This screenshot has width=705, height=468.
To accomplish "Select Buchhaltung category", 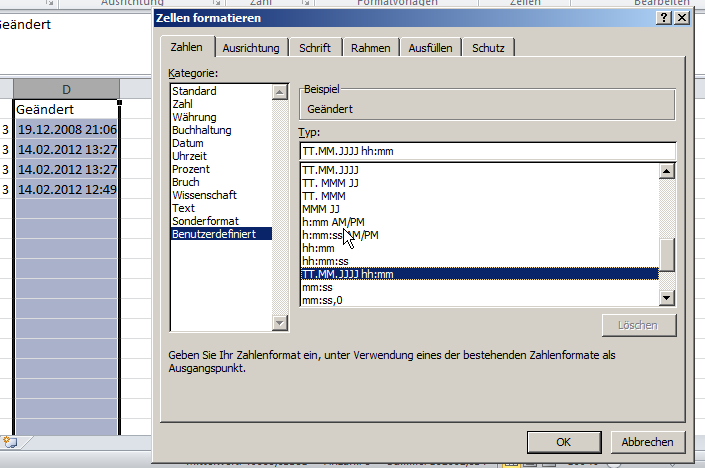I will tap(221, 130).
